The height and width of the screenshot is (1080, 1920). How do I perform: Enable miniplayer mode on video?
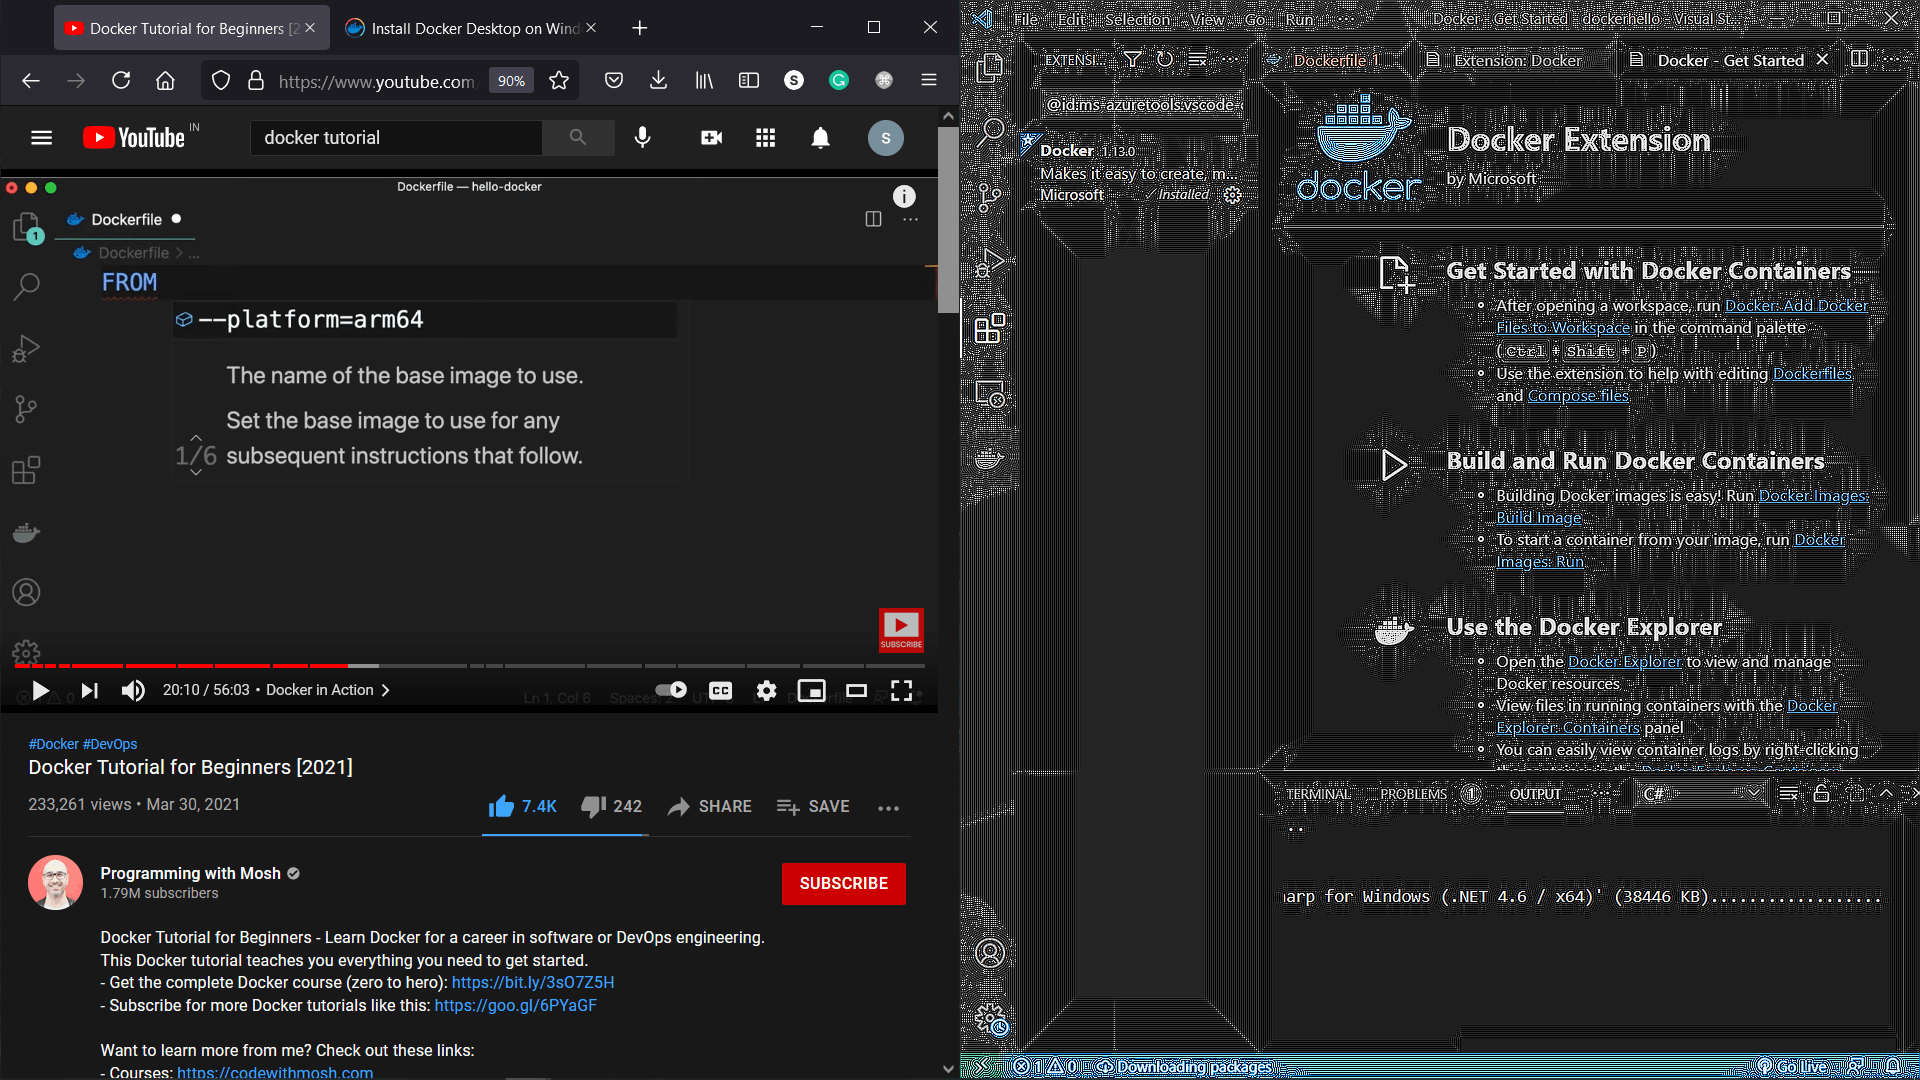pyautogui.click(x=811, y=690)
